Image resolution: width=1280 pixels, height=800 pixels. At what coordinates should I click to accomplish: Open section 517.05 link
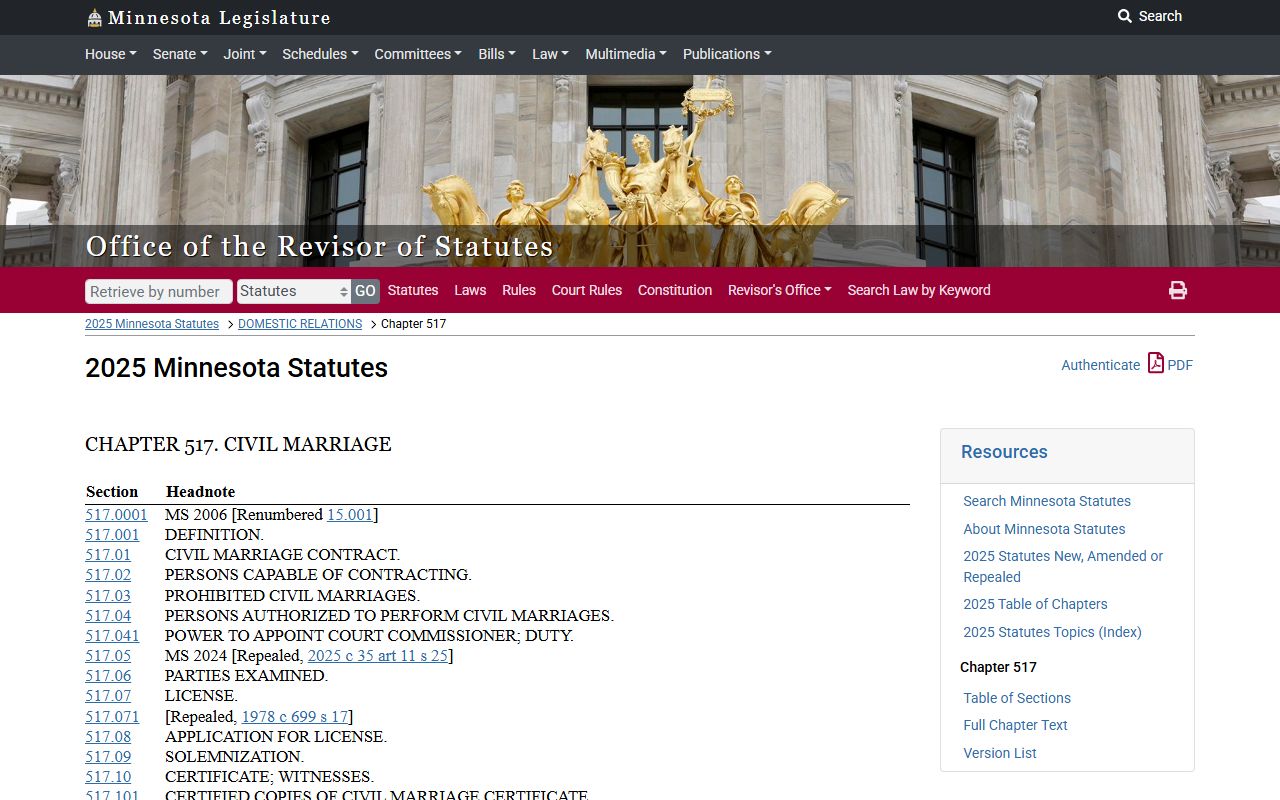108,656
